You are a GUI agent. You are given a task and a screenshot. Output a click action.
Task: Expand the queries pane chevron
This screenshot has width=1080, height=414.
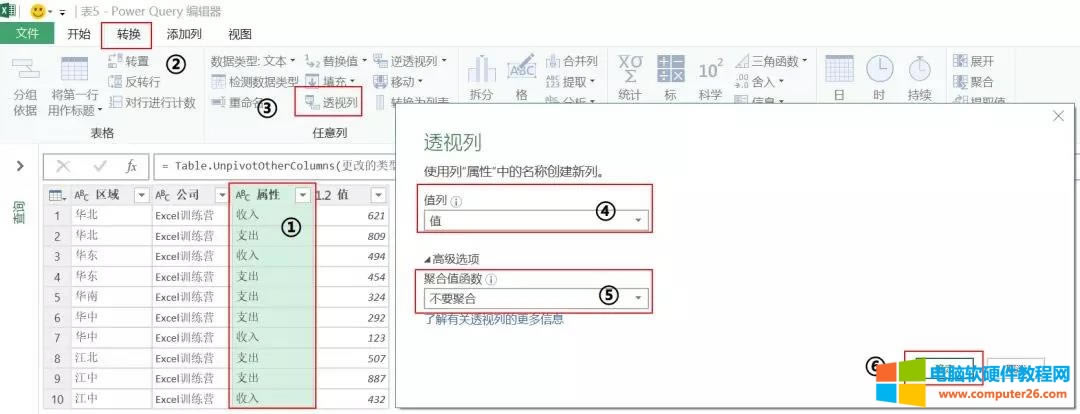[x=20, y=165]
